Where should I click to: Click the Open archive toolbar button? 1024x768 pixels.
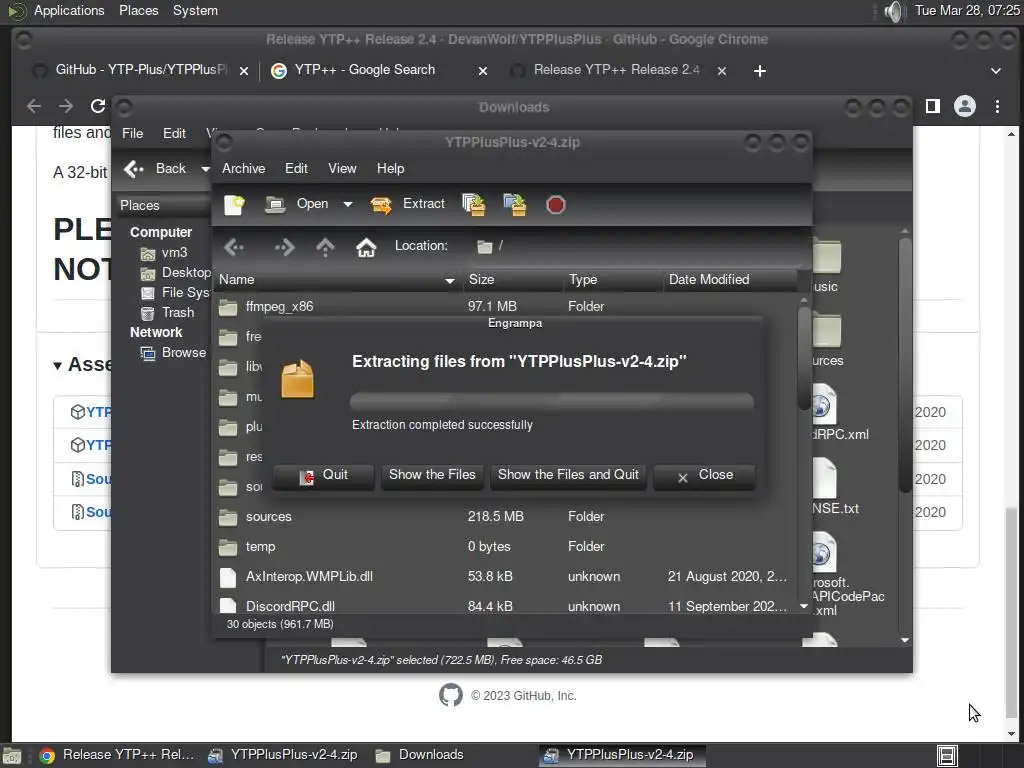[x=298, y=204]
